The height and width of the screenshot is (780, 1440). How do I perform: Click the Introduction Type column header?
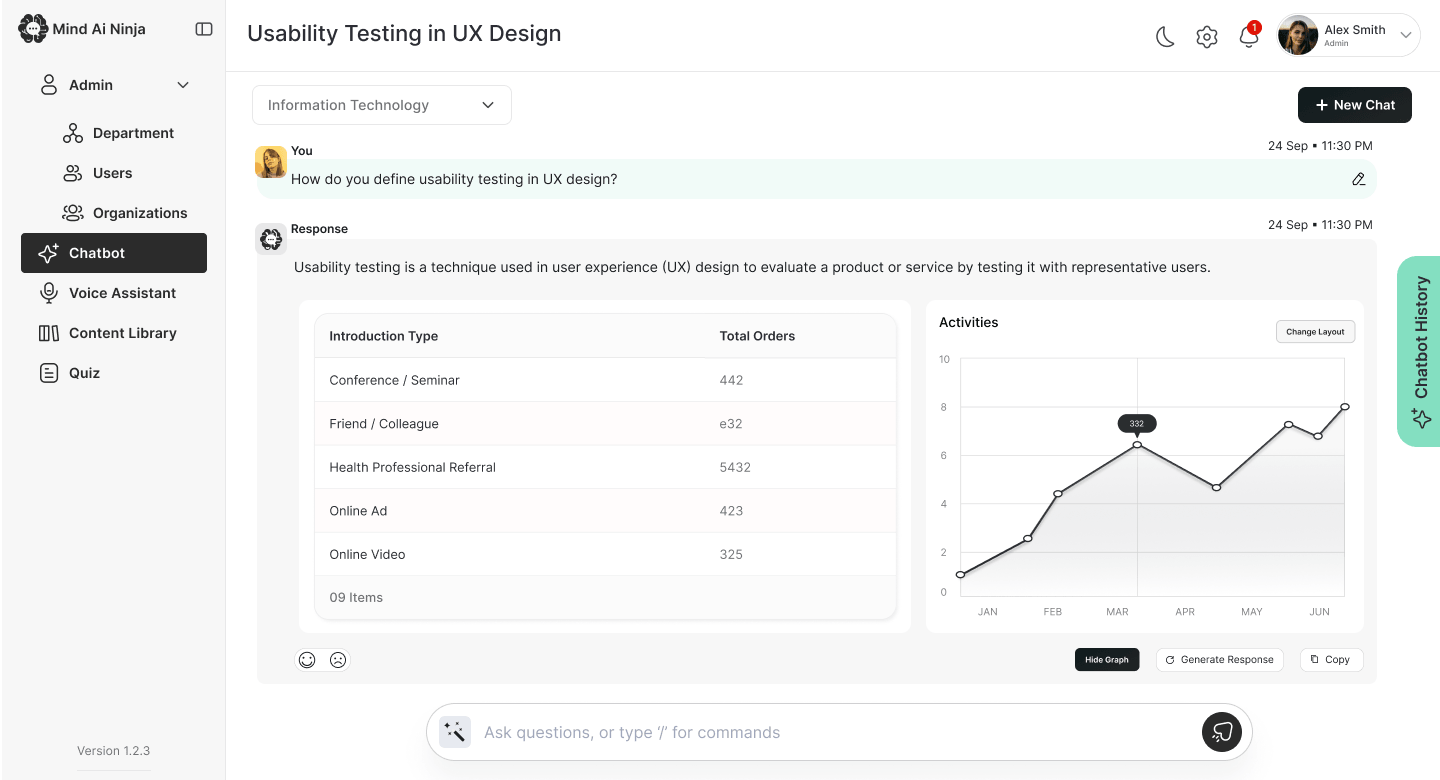click(384, 336)
